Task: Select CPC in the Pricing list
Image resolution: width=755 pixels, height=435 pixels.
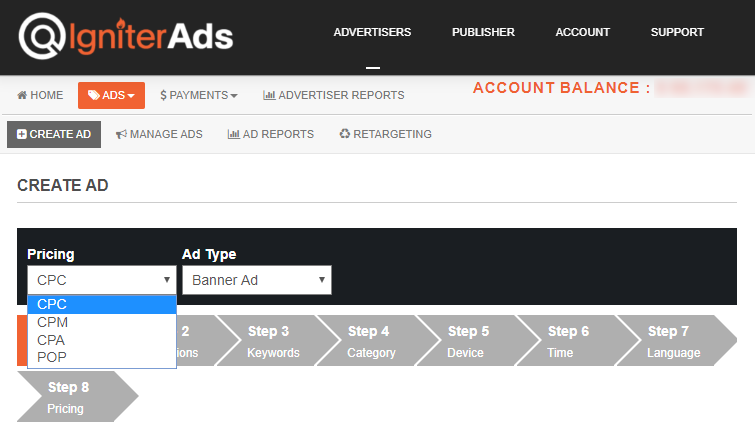Action: click(102, 304)
